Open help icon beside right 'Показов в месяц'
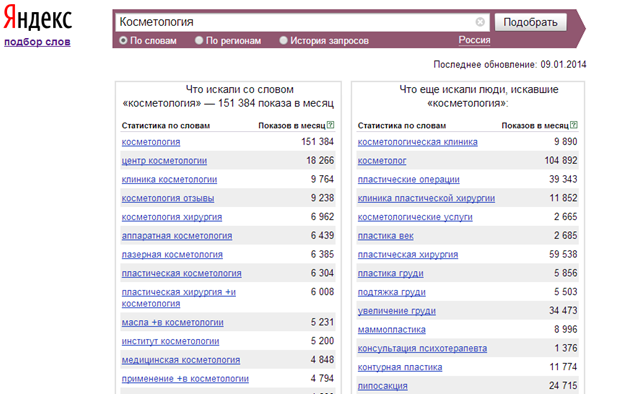627x396 pixels. pos(574,125)
